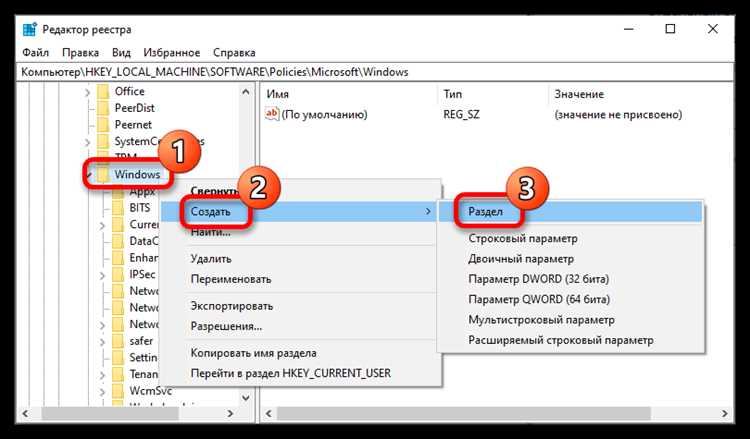Image resolution: width=750 pixels, height=439 pixels.
Task: Open the Файл menu
Action: coord(35,53)
